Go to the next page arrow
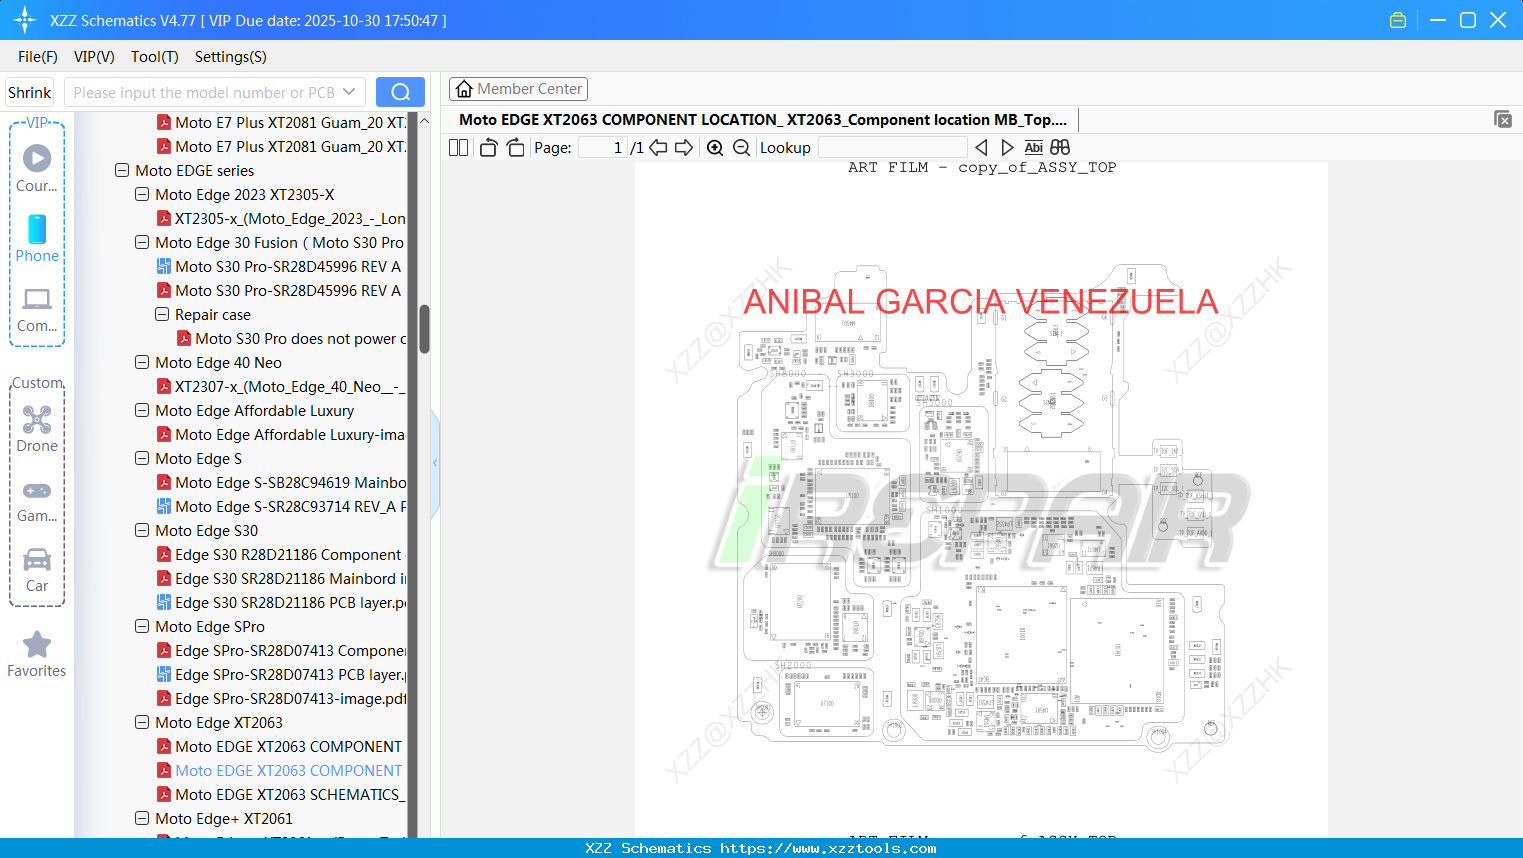The width and height of the screenshot is (1523, 858). pos(684,148)
